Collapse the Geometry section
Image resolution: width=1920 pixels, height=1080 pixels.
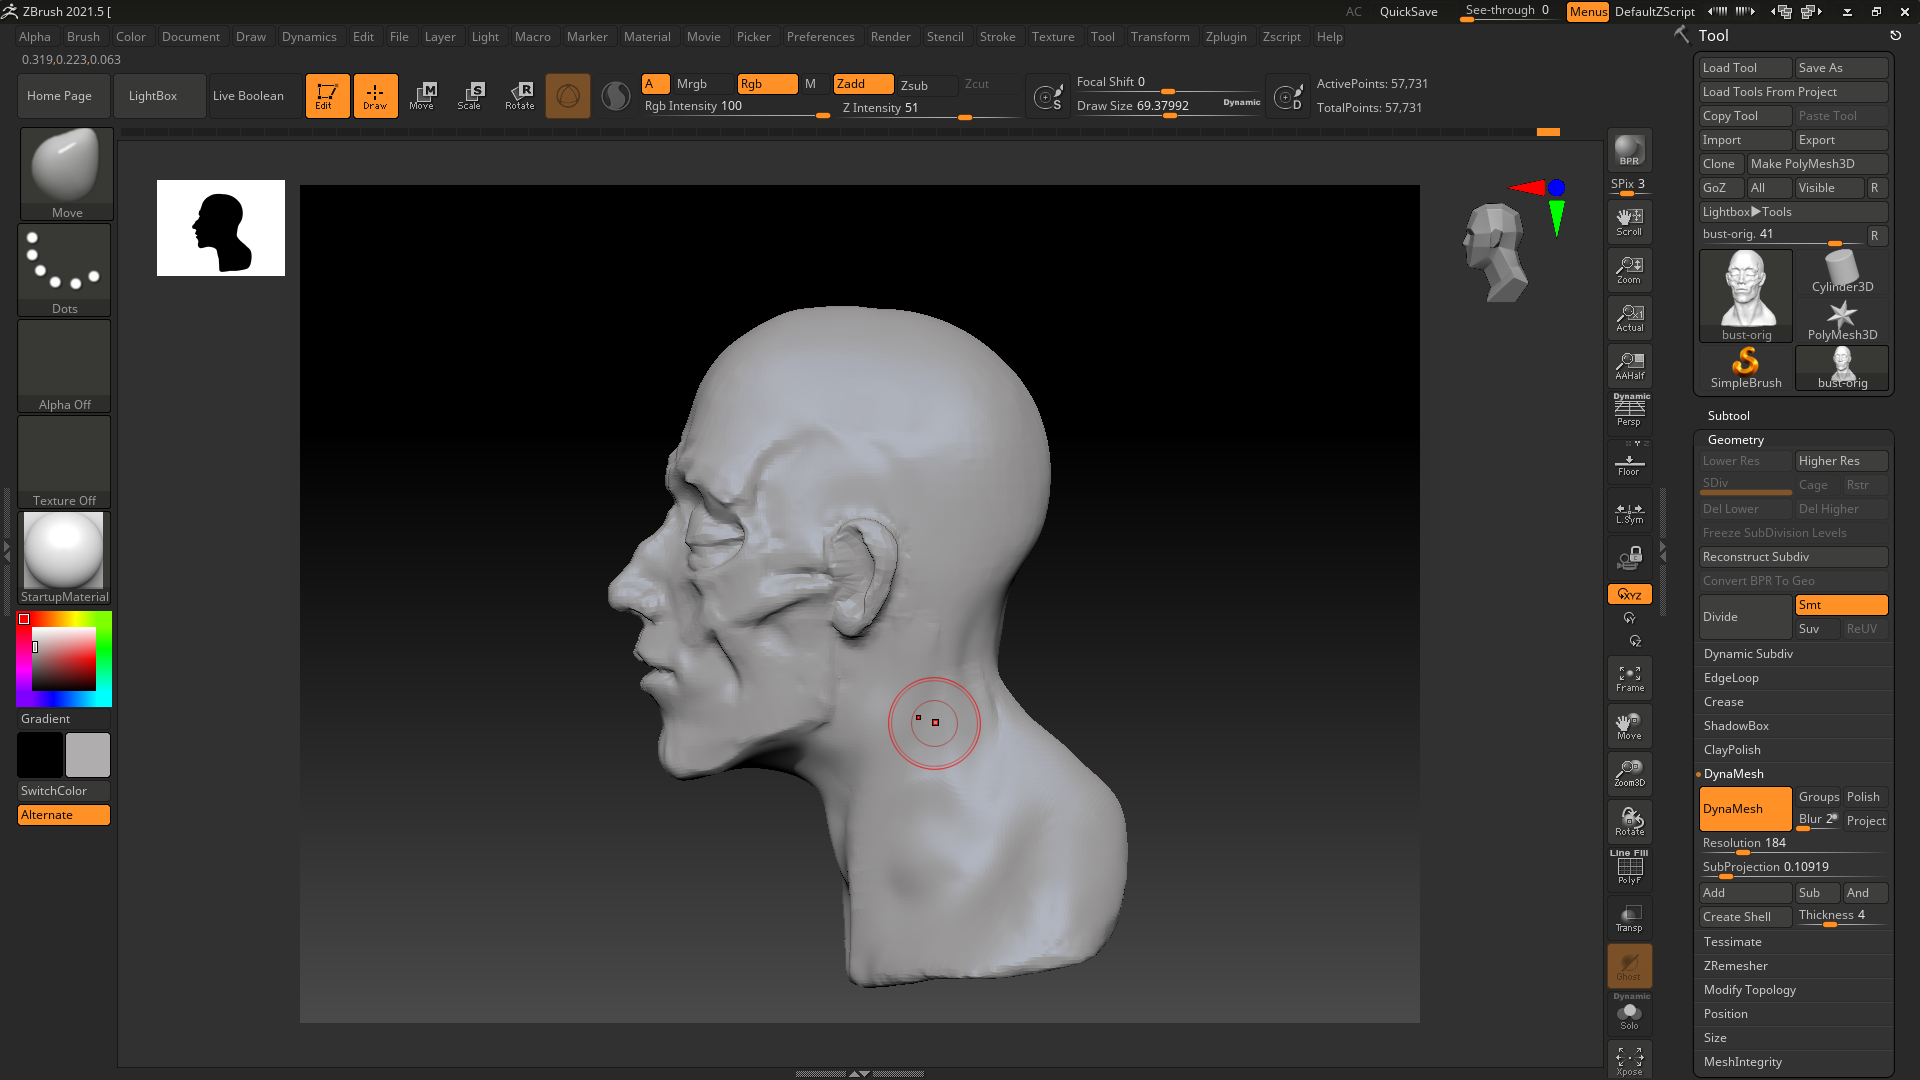click(1735, 440)
